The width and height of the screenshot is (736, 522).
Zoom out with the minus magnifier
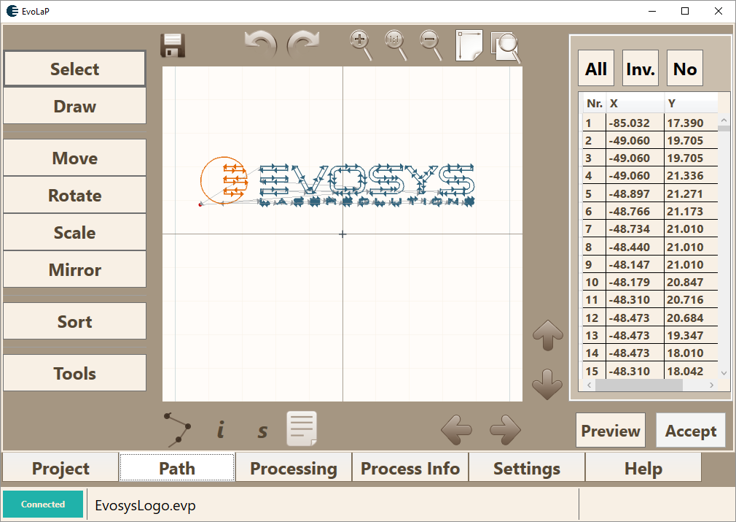(x=431, y=44)
